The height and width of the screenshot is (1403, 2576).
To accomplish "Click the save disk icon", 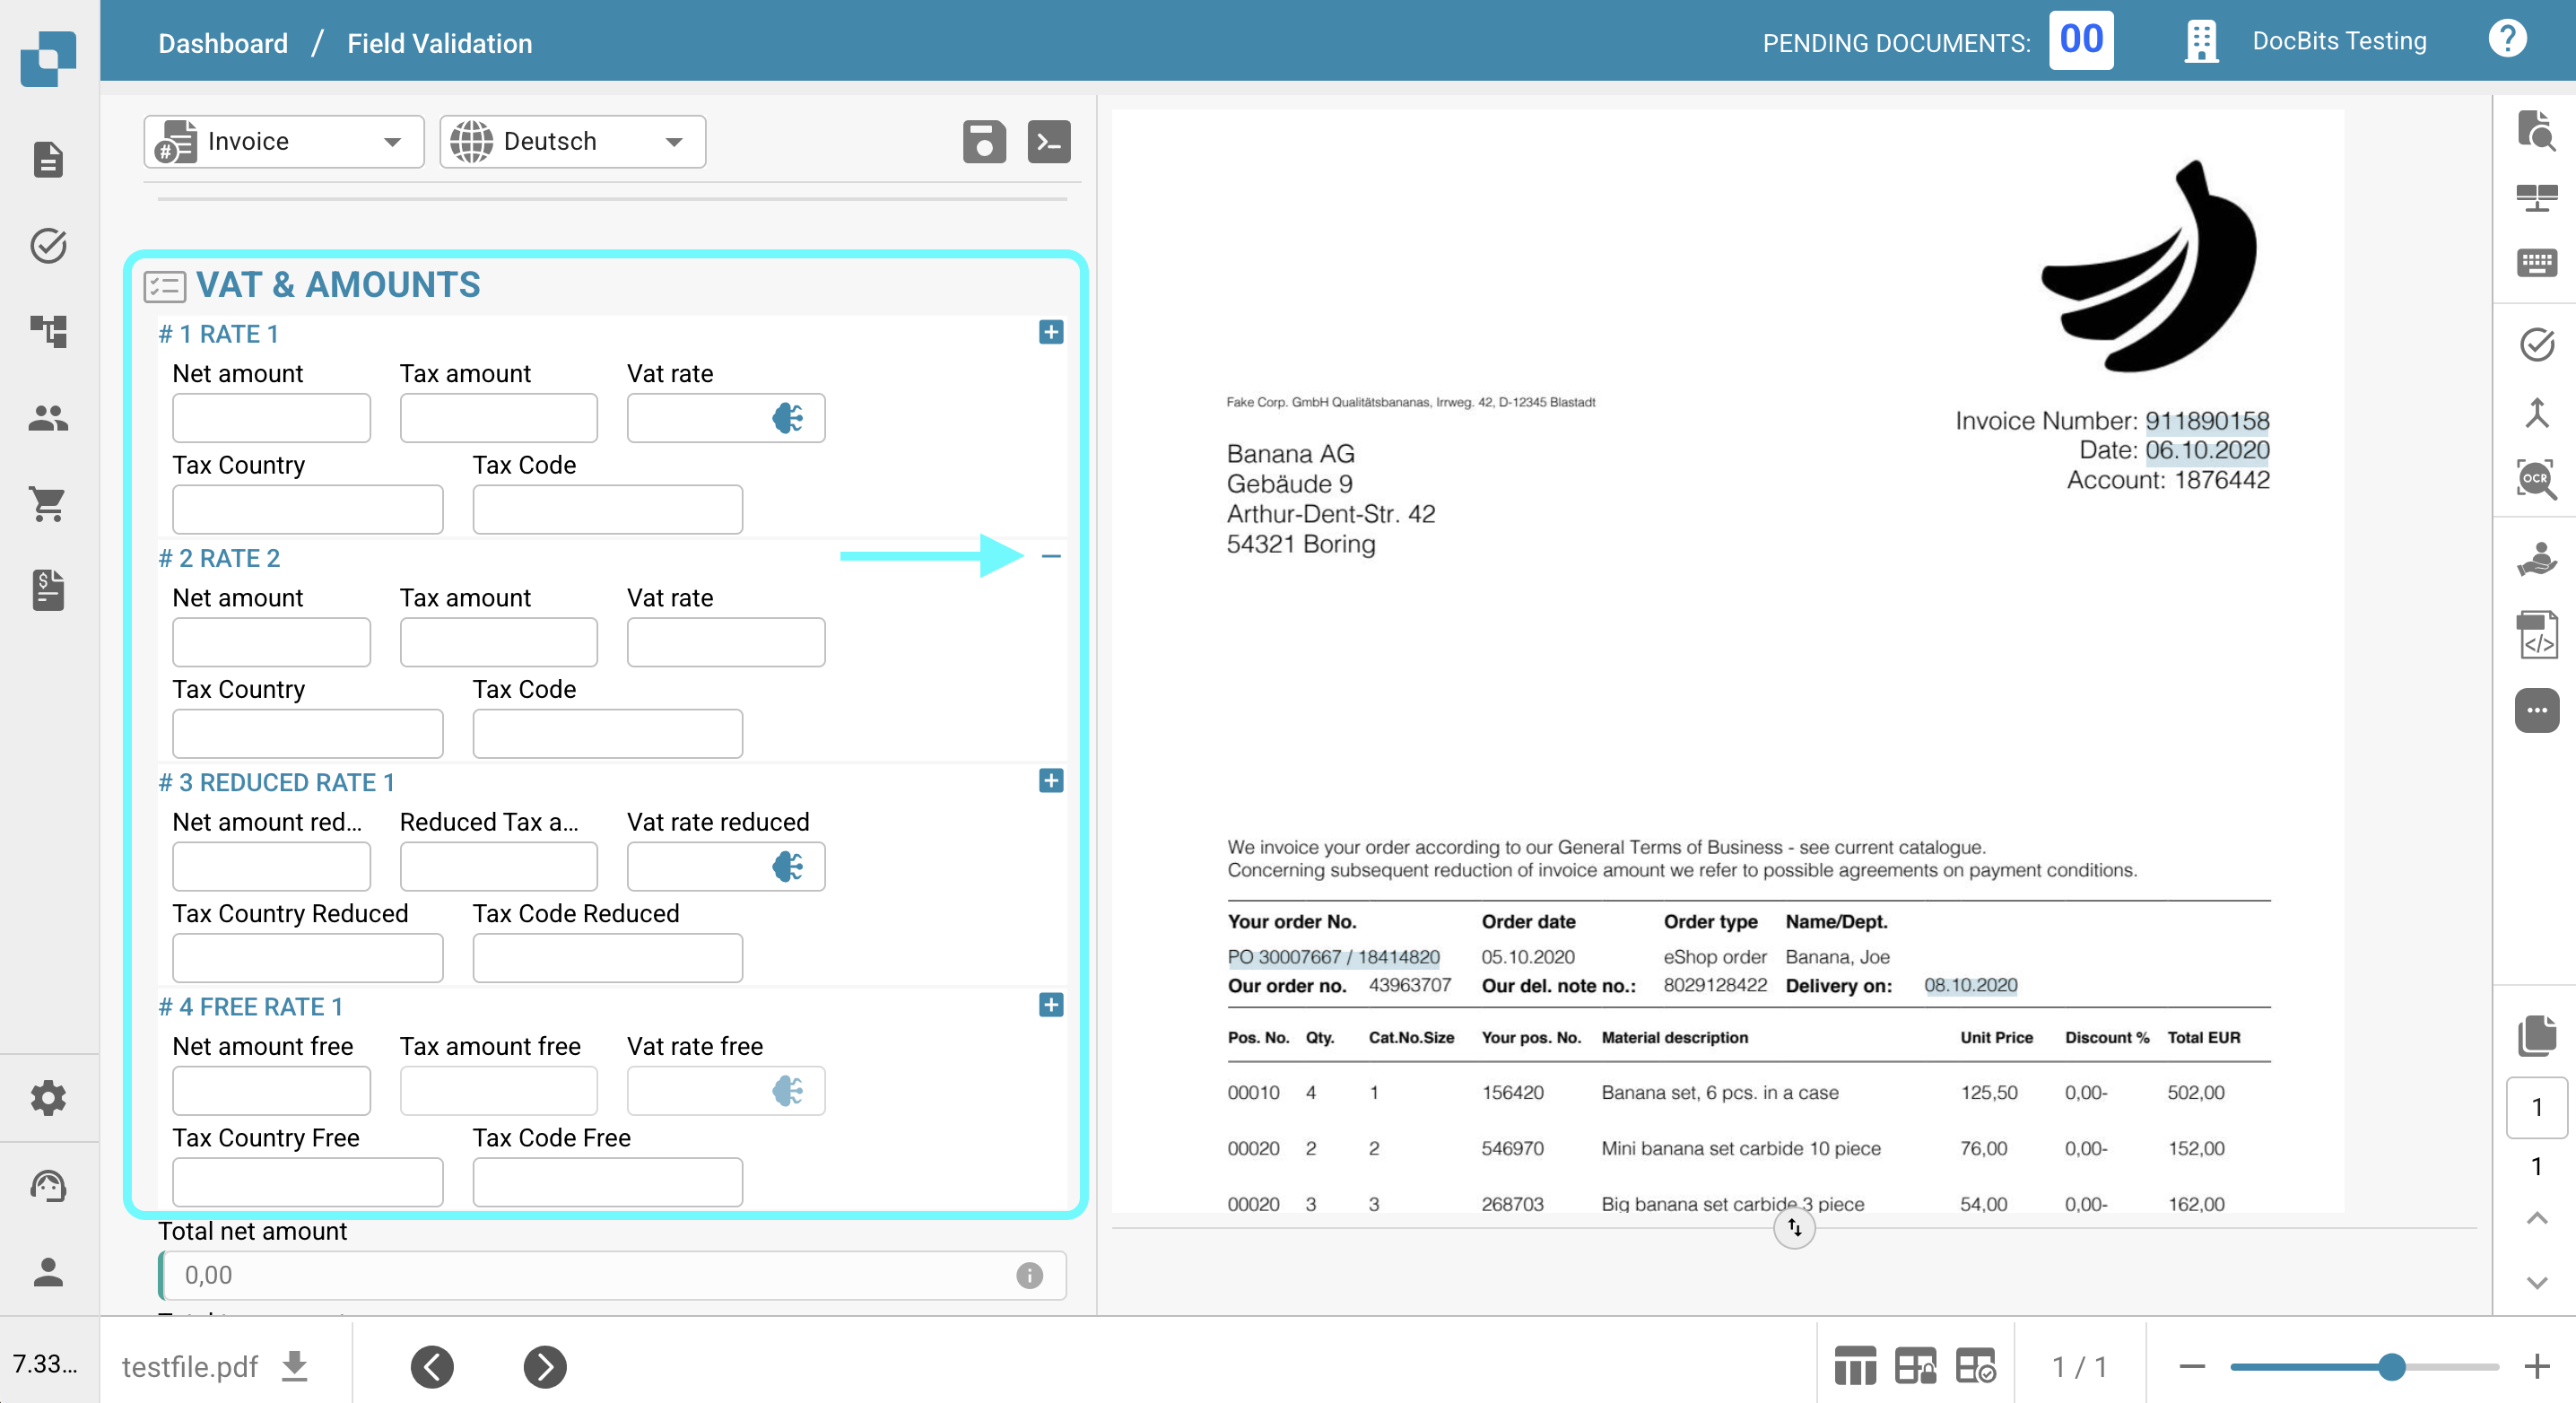I will click(984, 142).
